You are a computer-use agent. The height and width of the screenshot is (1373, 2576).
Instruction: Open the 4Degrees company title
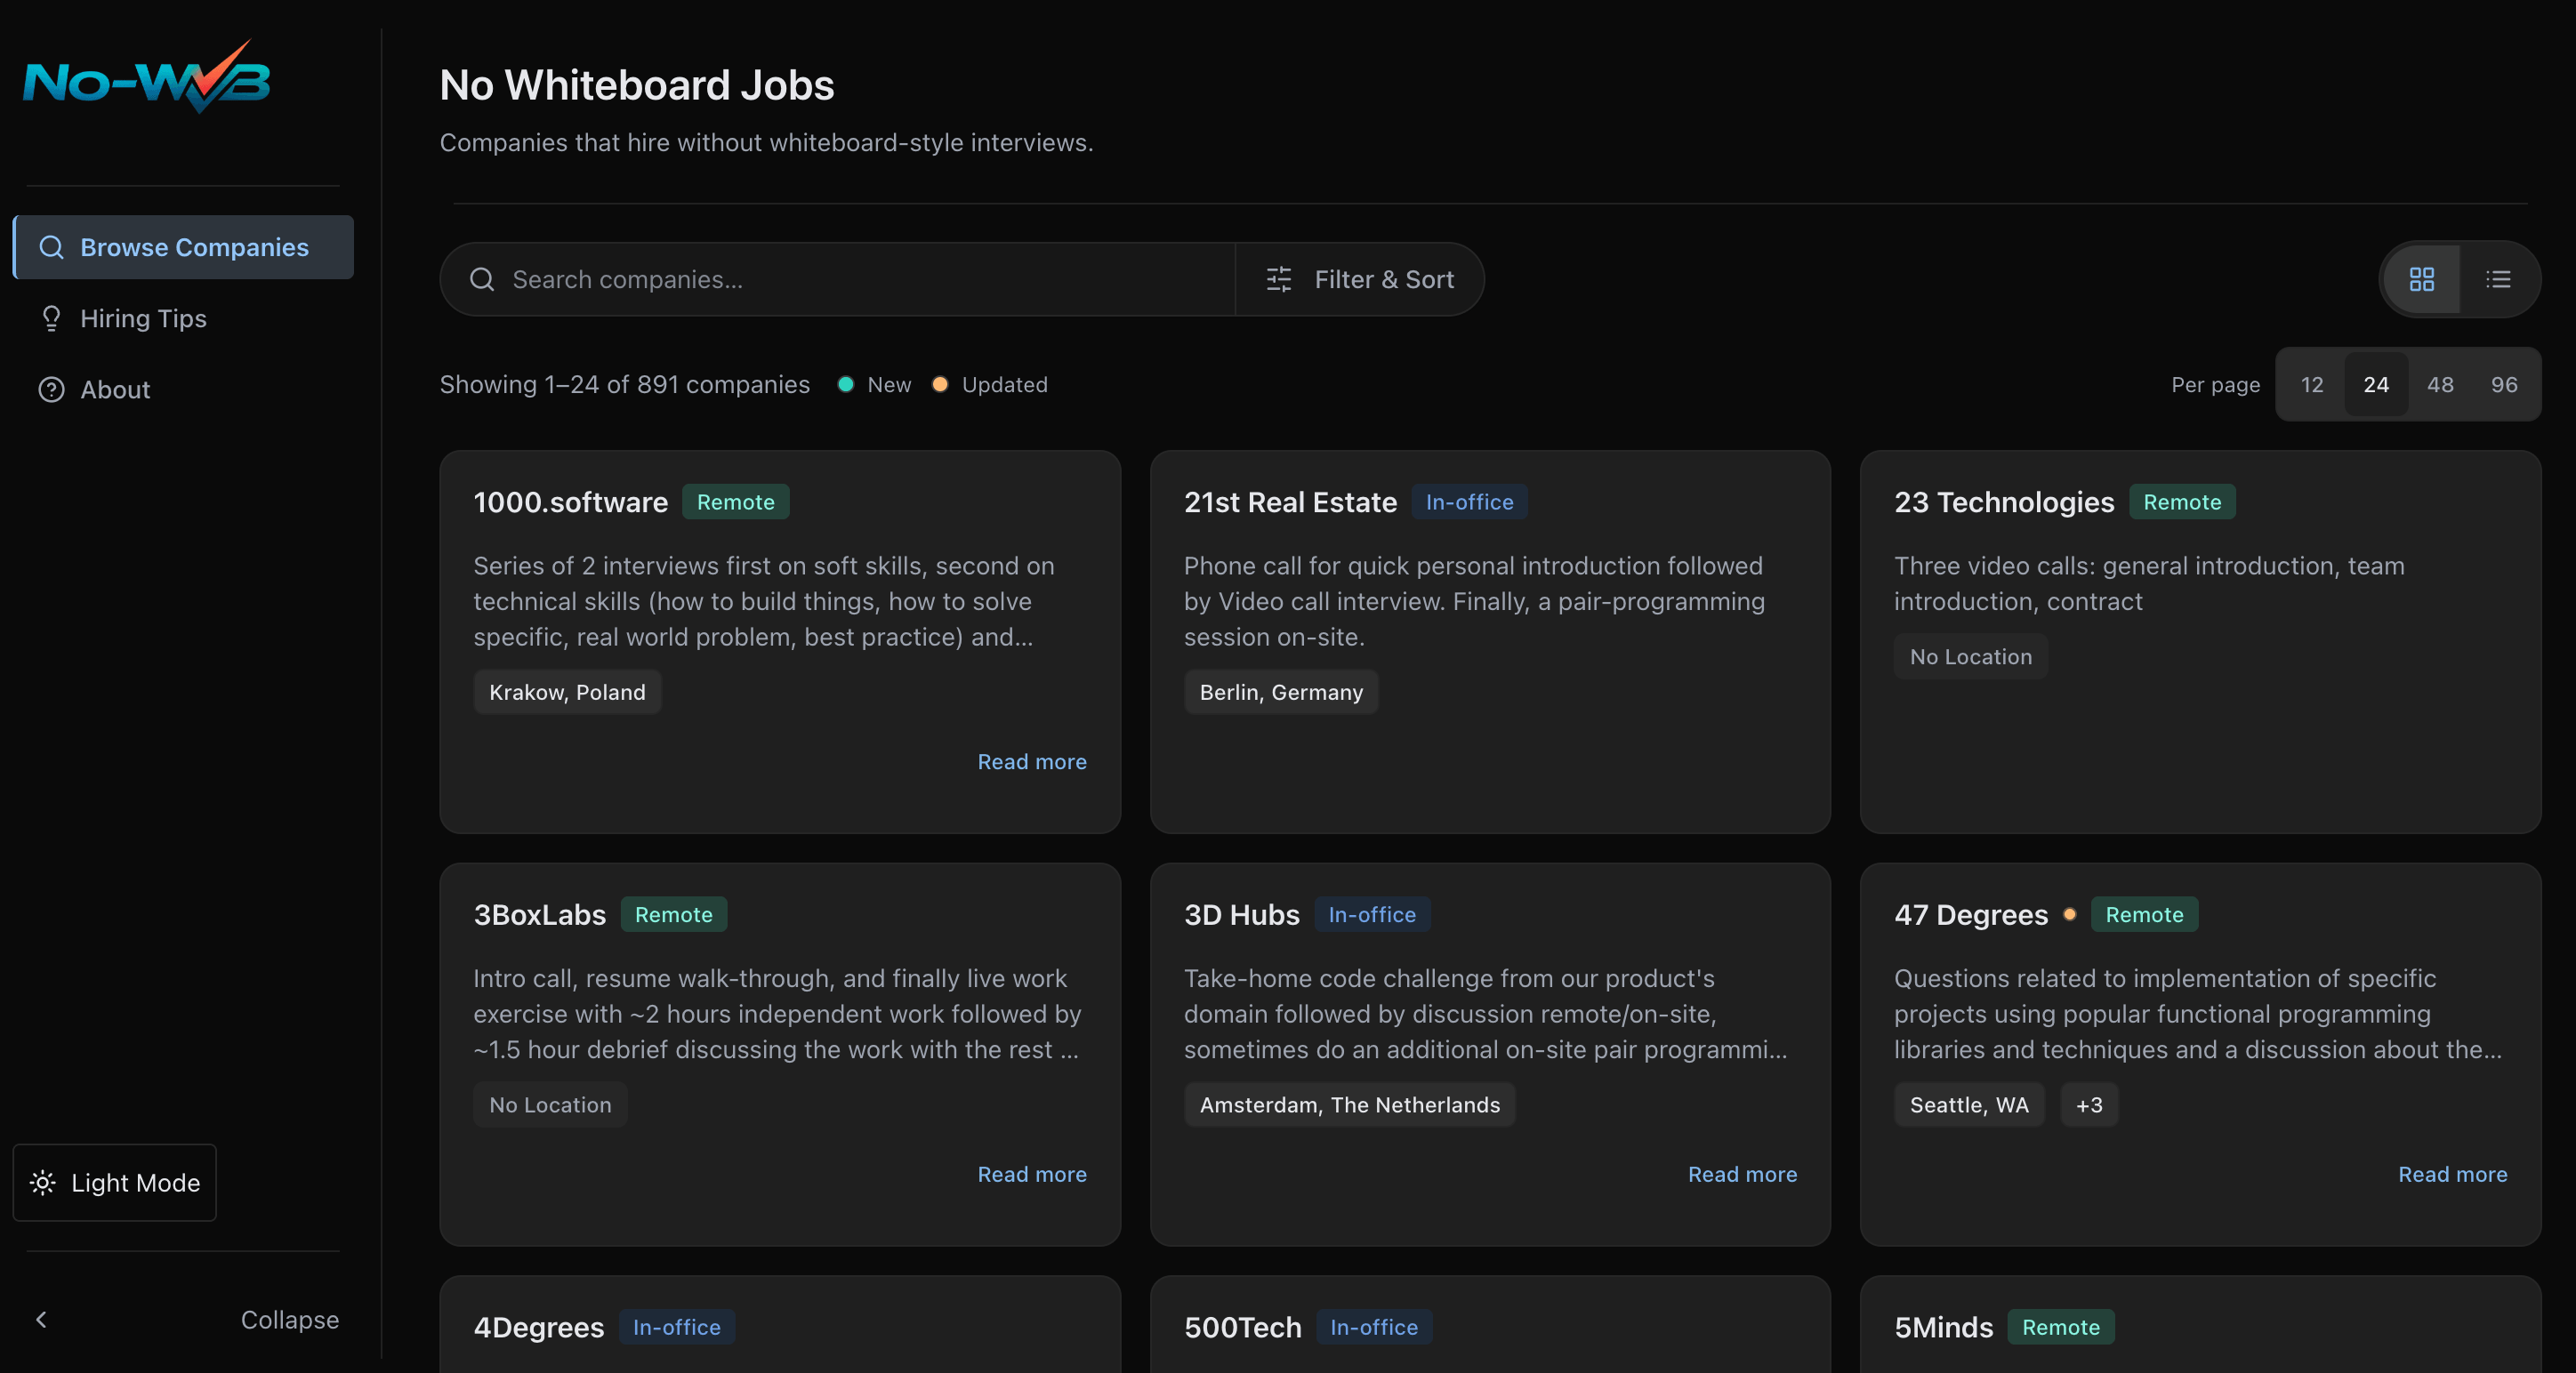[538, 1326]
